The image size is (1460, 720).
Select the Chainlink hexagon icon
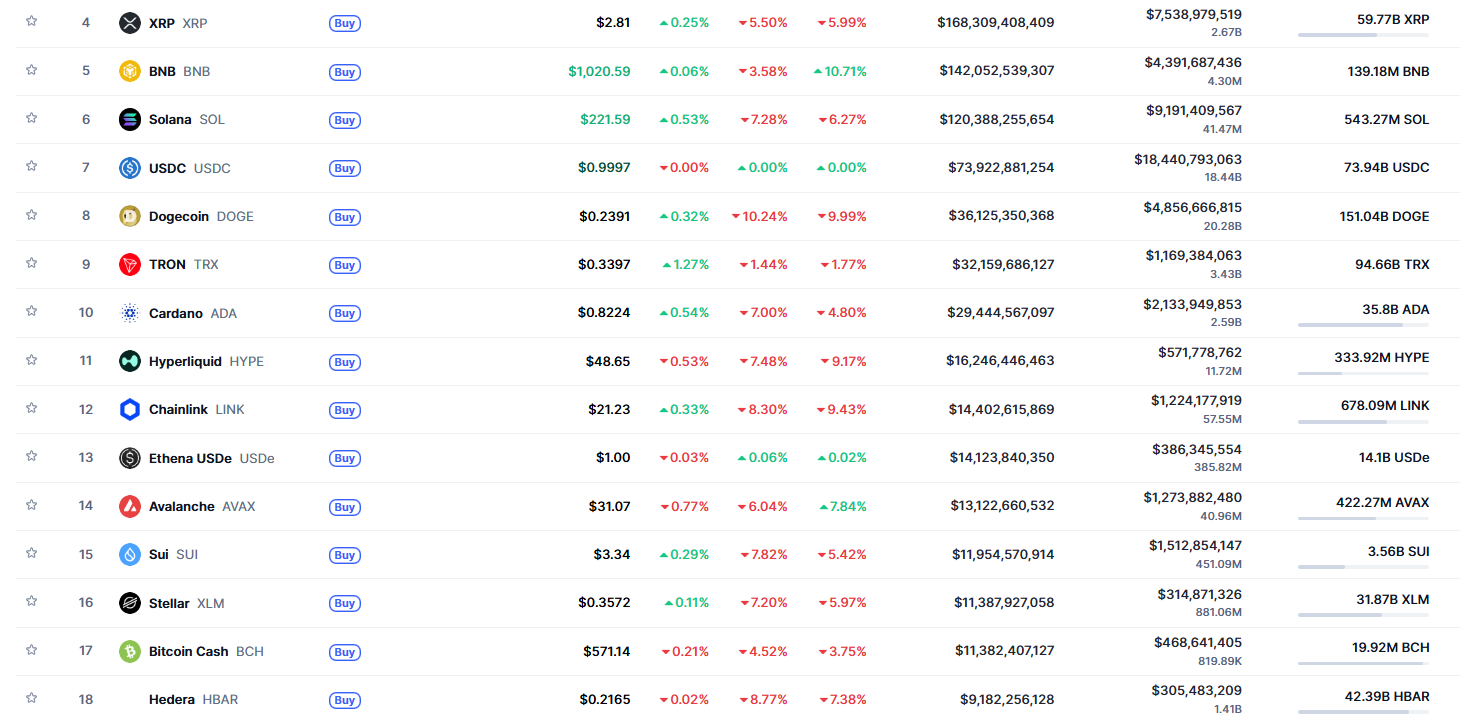click(129, 409)
